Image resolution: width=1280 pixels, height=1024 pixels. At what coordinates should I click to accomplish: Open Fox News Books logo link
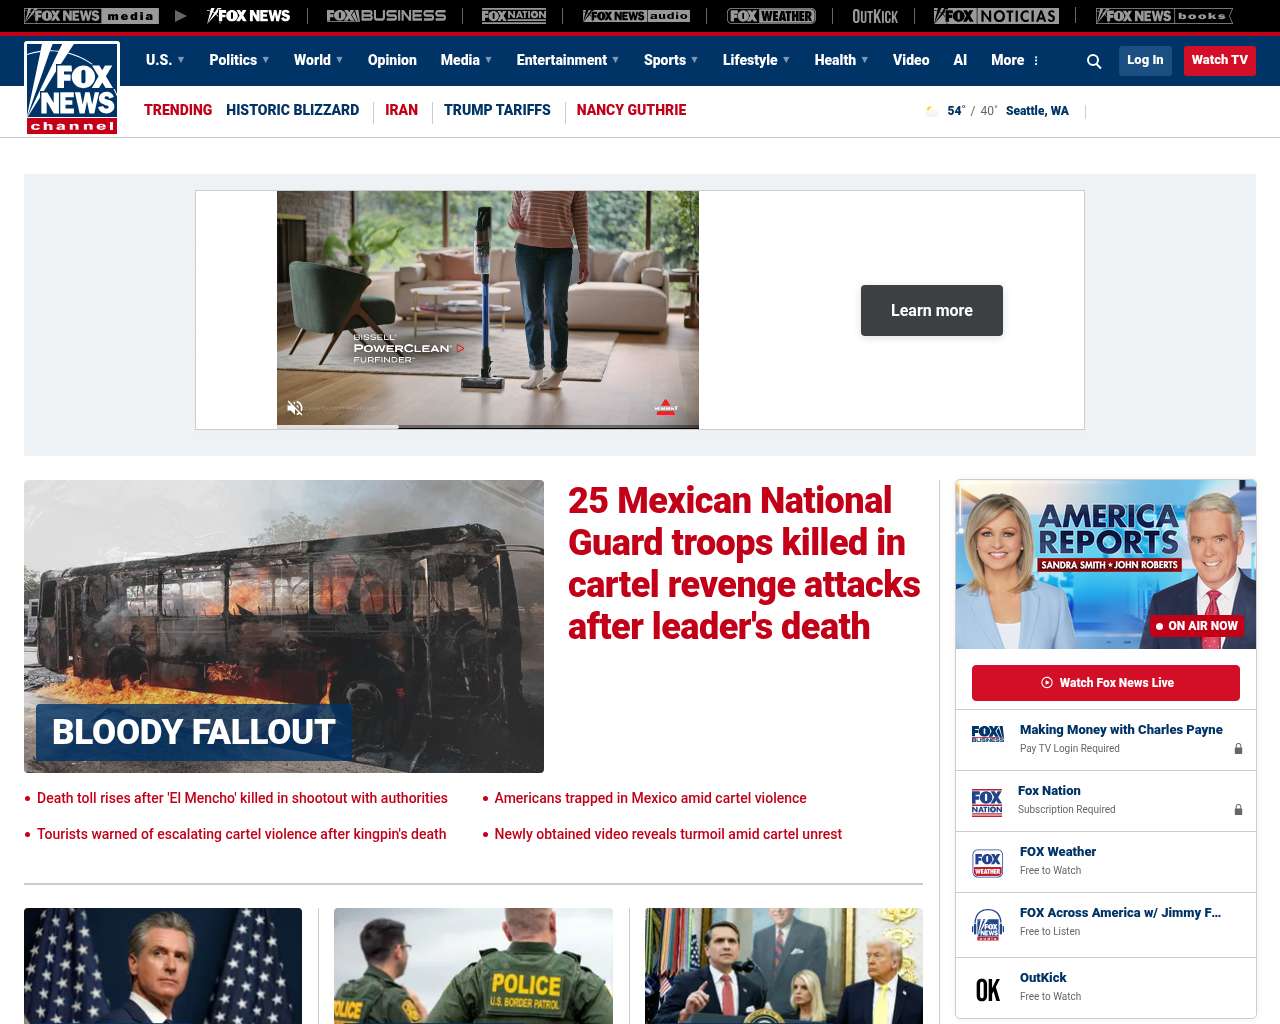click(1164, 16)
